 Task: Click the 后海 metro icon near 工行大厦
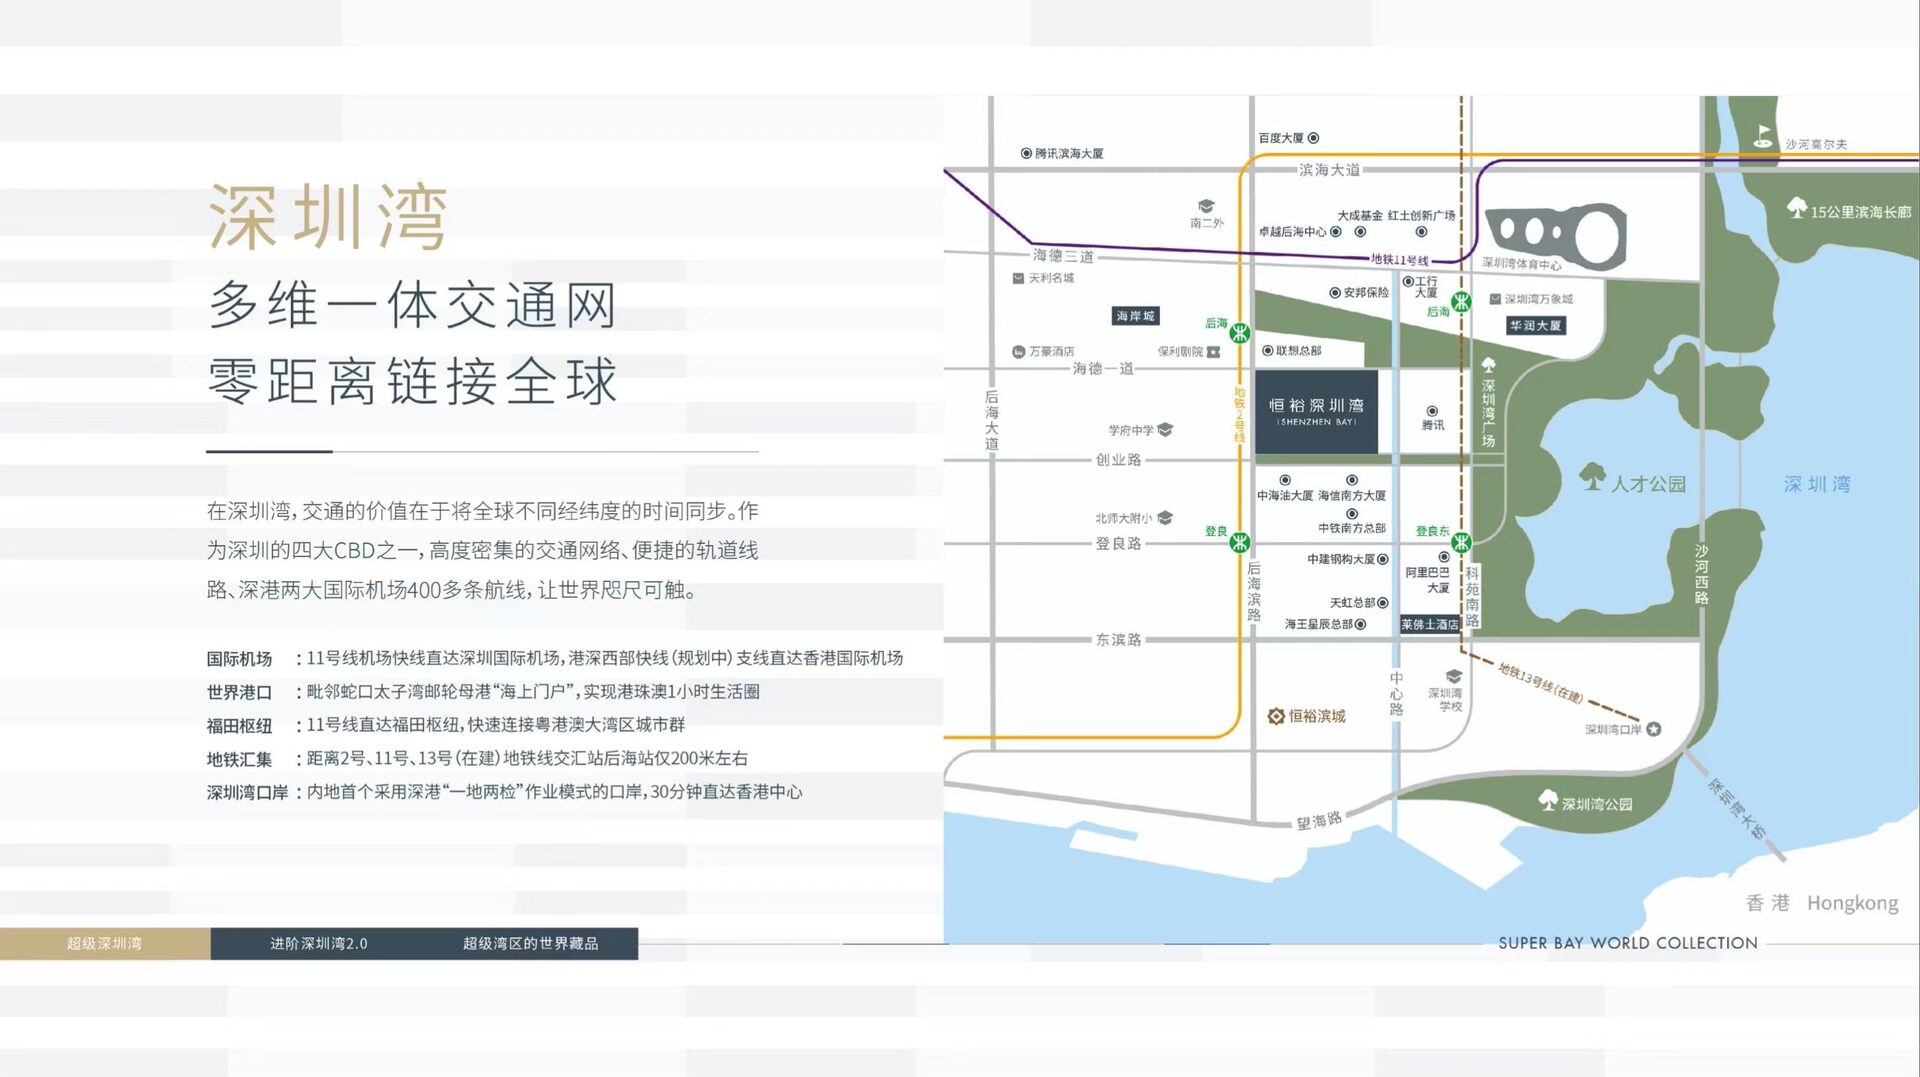coord(1461,301)
